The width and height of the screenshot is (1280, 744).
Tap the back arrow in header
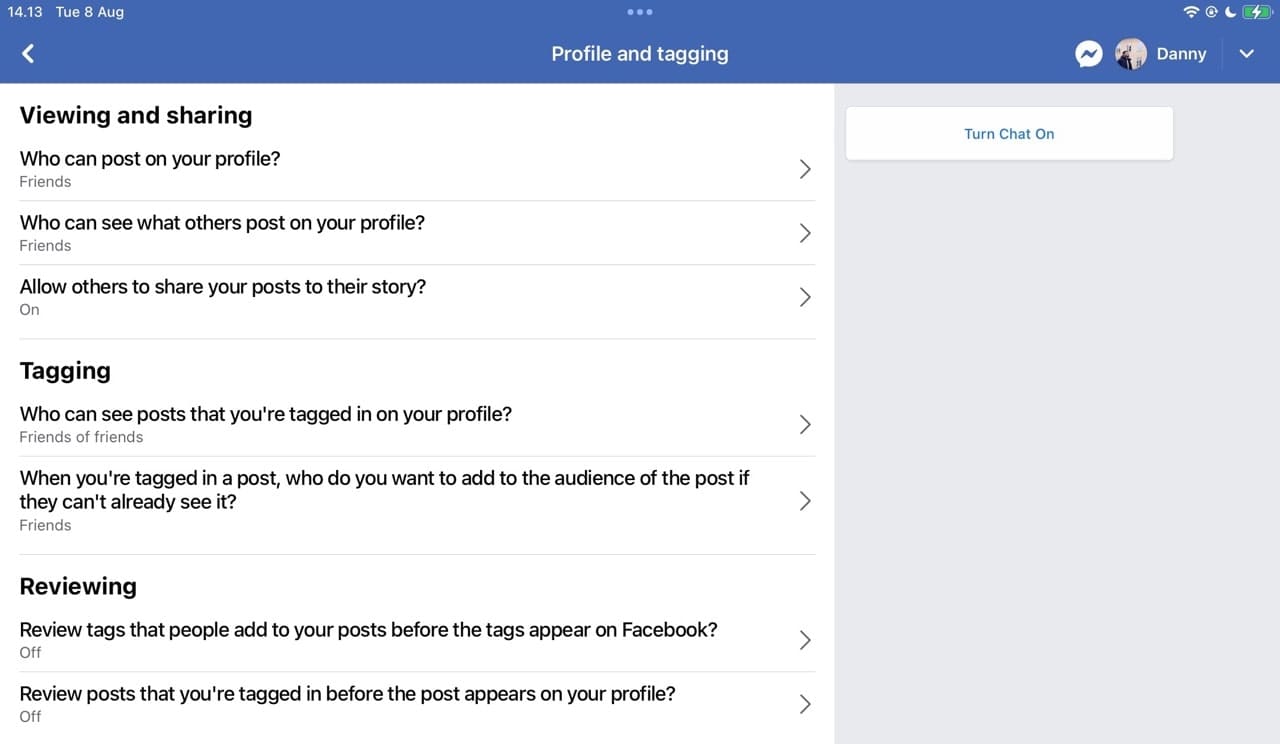(x=28, y=54)
